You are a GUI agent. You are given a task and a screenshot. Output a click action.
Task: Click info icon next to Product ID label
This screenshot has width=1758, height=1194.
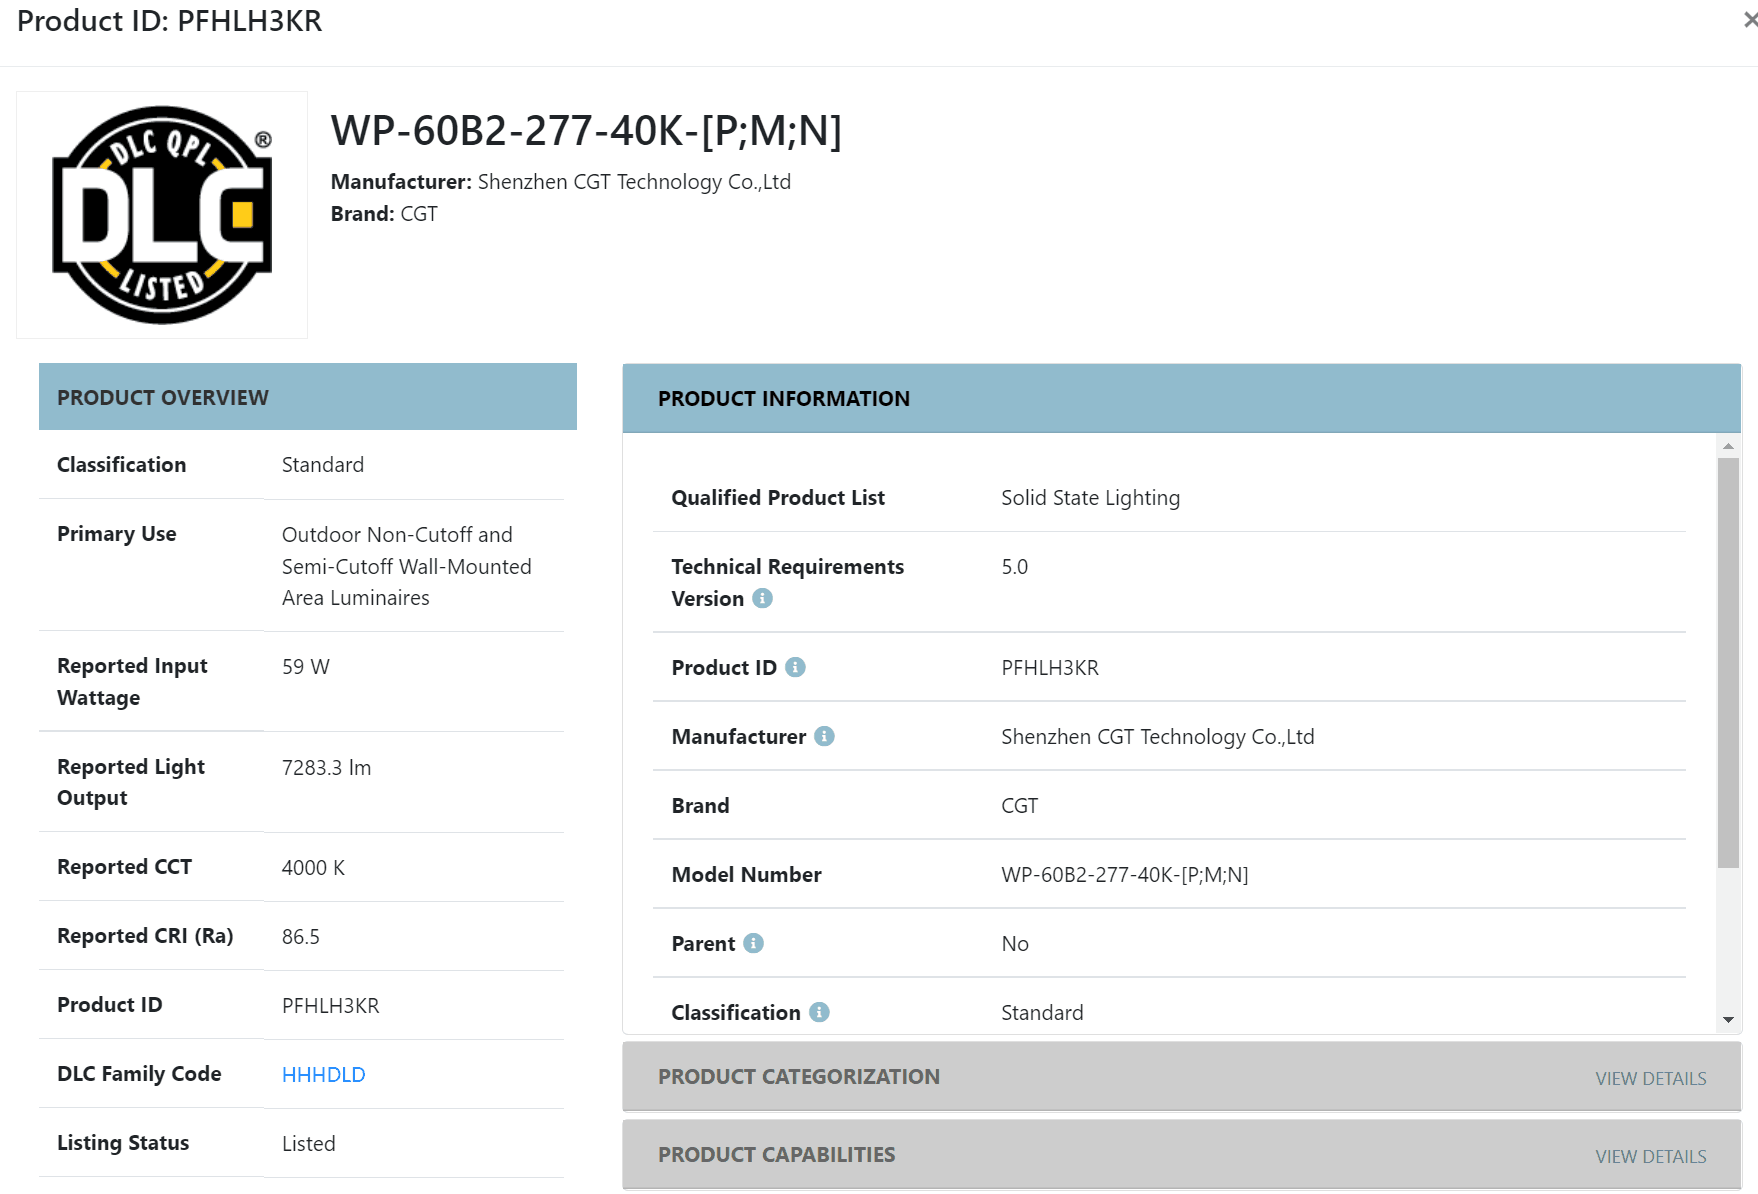point(795,667)
